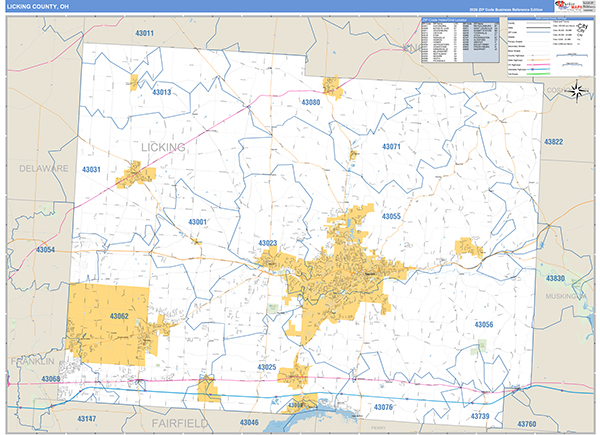Click the small green area marker below 43023
The image size is (600, 435).
pyautogui.click(x=274, y=307)
